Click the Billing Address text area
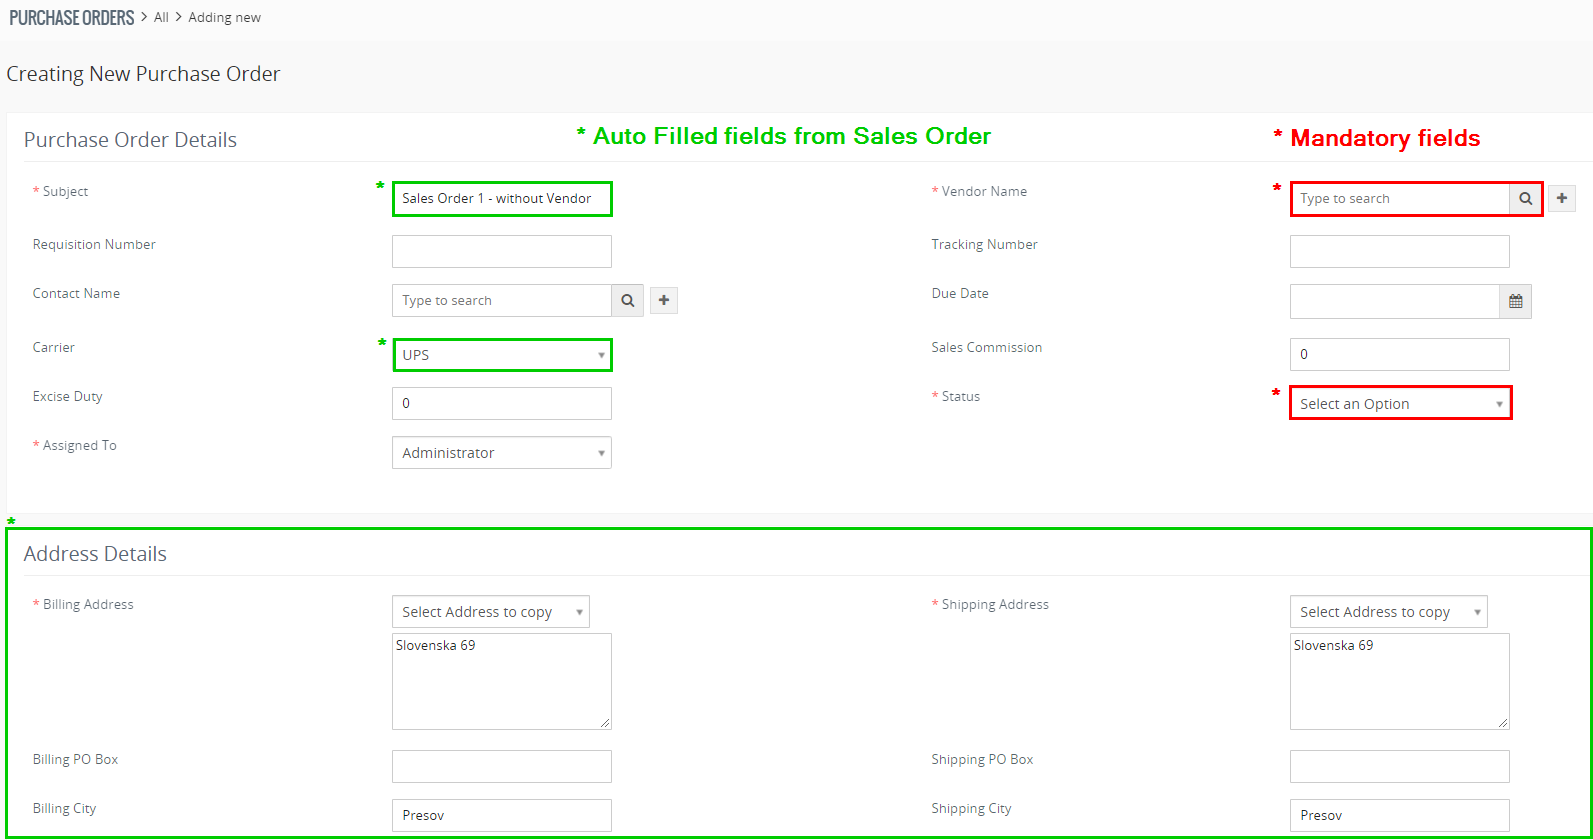This screenshot has width=1593, height=840. [502, 681]
